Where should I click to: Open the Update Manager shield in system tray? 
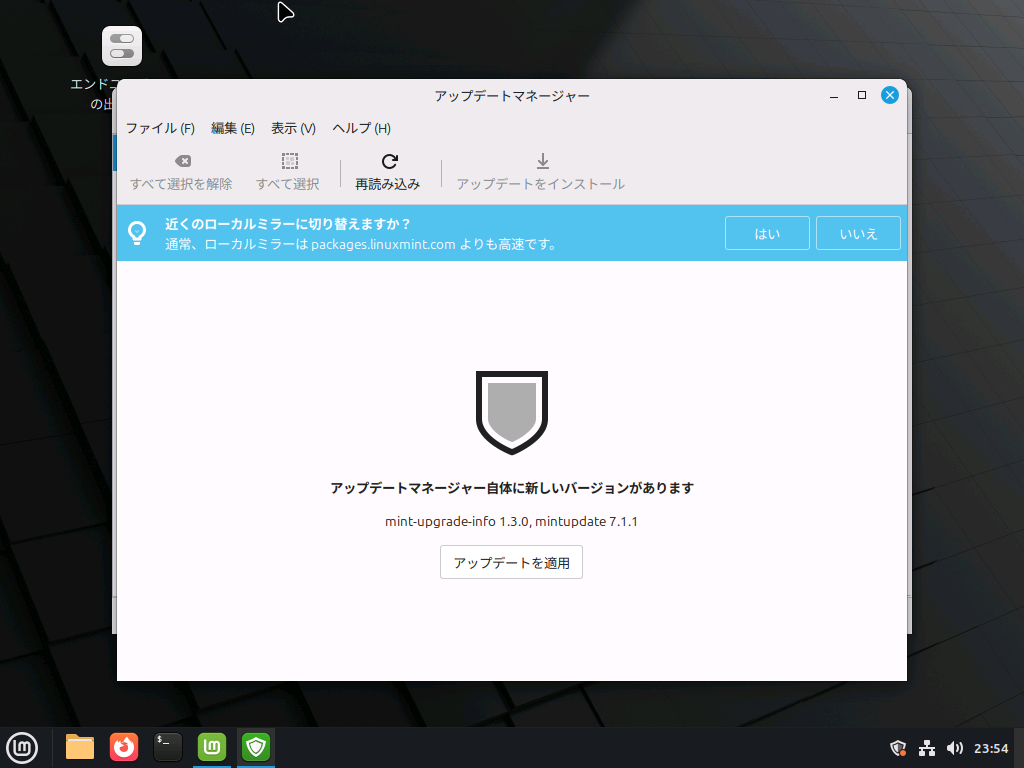pyautogui.click(x=897, y=747)
